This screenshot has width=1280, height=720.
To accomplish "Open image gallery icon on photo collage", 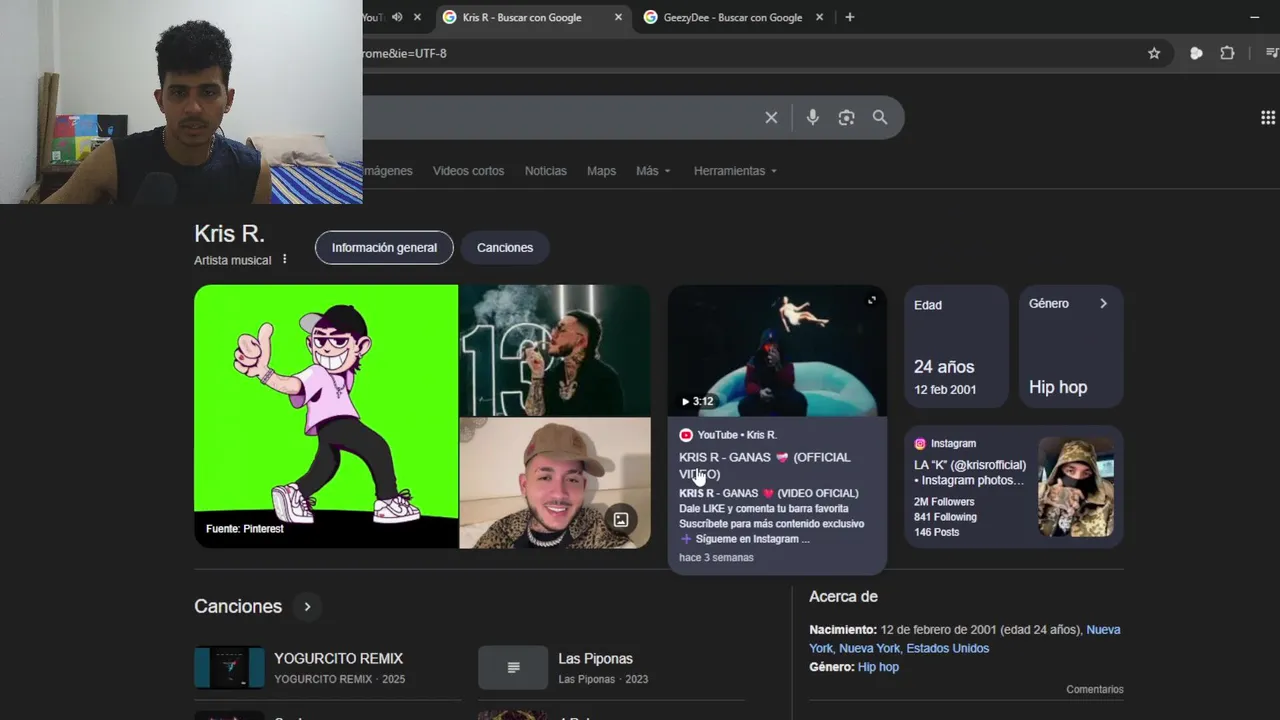I will 621,519.
